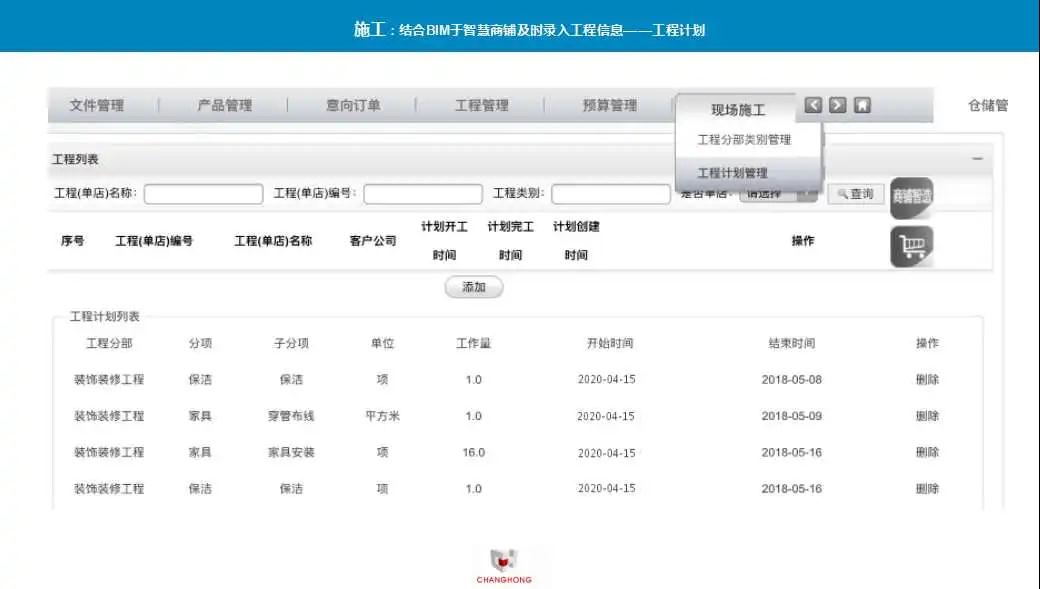Select the 工程计划管理 menu entry
The height and width of the screenshot is (589, 1040).
(x=733, y=172)
